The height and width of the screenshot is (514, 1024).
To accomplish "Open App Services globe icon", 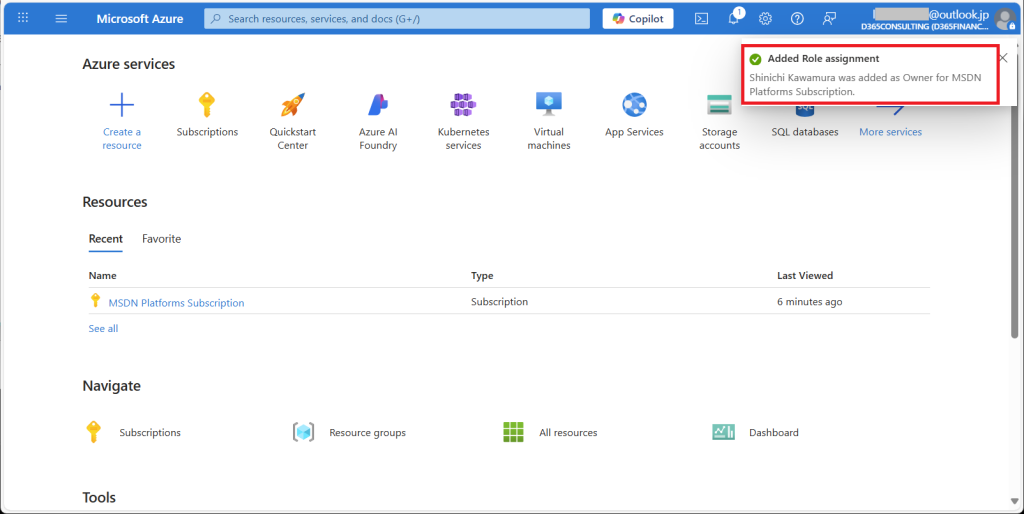I will pos(634,105).
